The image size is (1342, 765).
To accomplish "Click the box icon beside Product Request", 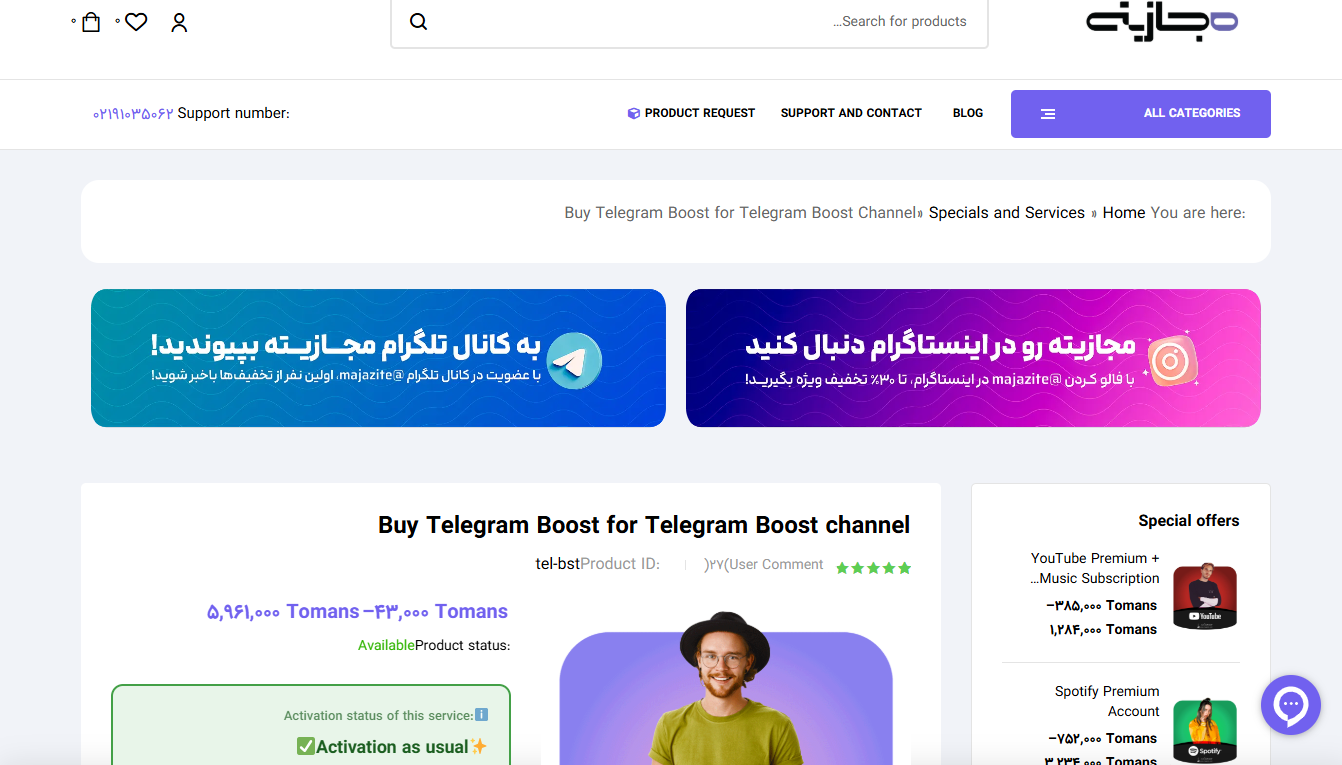I will click(x=633, y=113).
